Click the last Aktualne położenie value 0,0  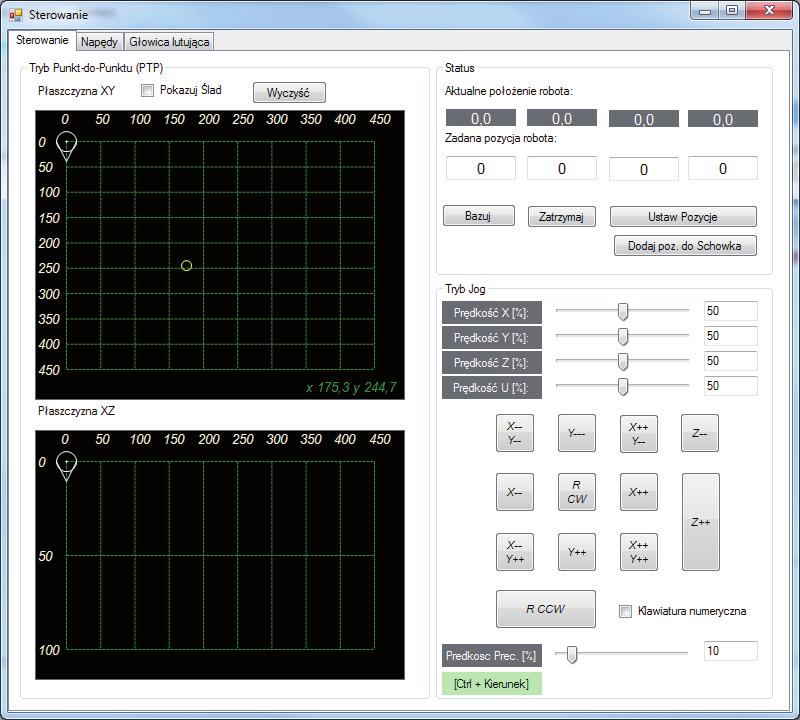(x=723, y=119)
